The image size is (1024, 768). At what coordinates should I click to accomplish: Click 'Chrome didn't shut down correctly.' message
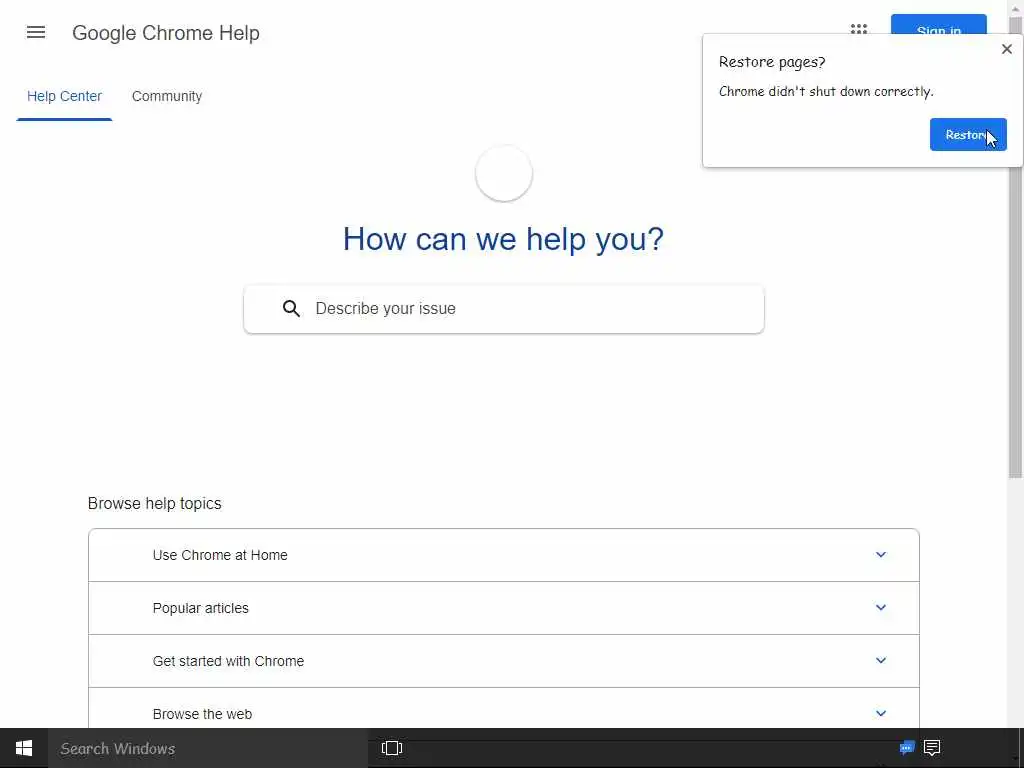point(826,91)
